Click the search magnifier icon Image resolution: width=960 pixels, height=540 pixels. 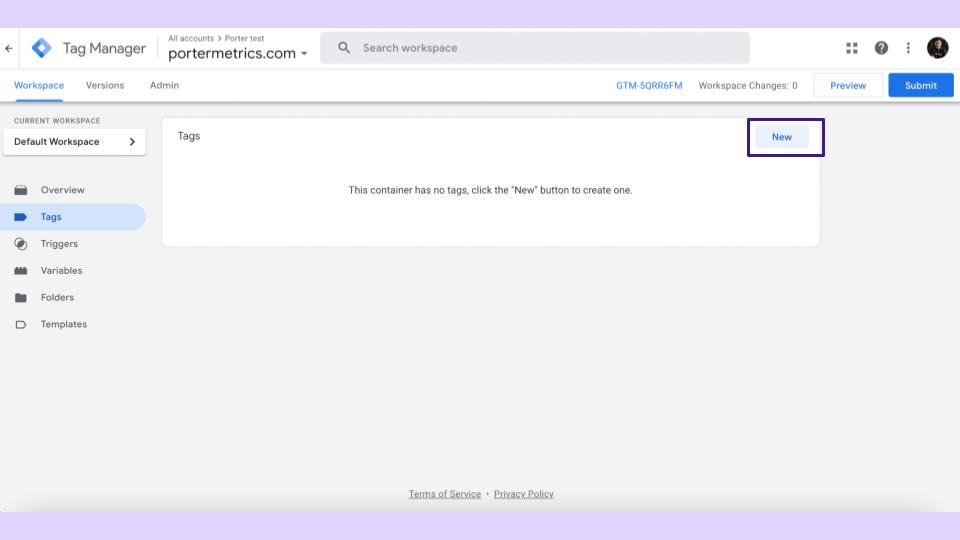point(344,48)
